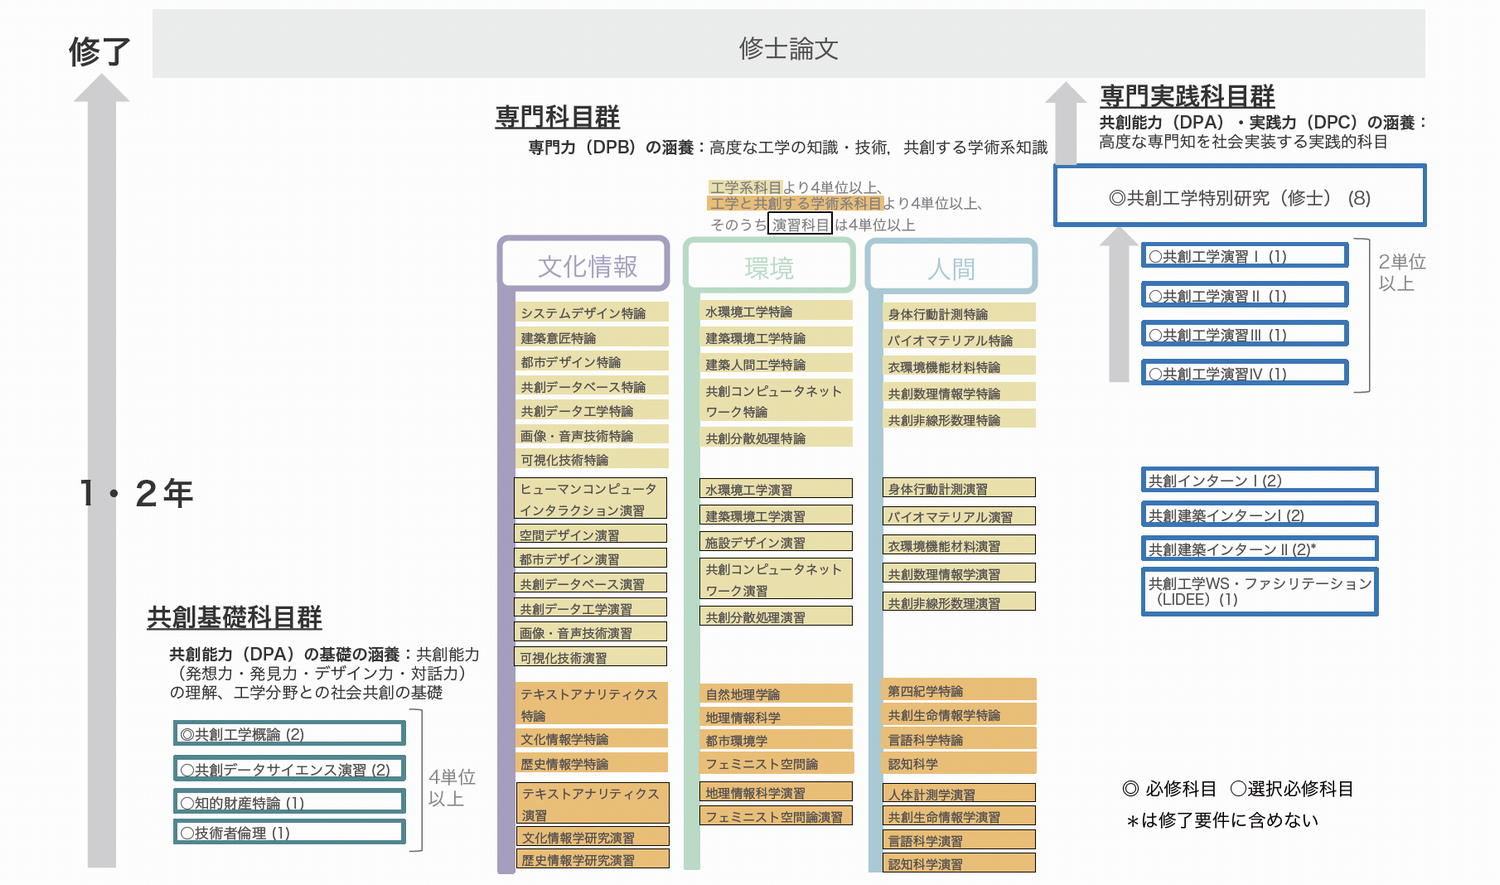1500x885 pixels.
Task: Click the yellow 工学系科目 legend highlight
Action: [745, 187]
